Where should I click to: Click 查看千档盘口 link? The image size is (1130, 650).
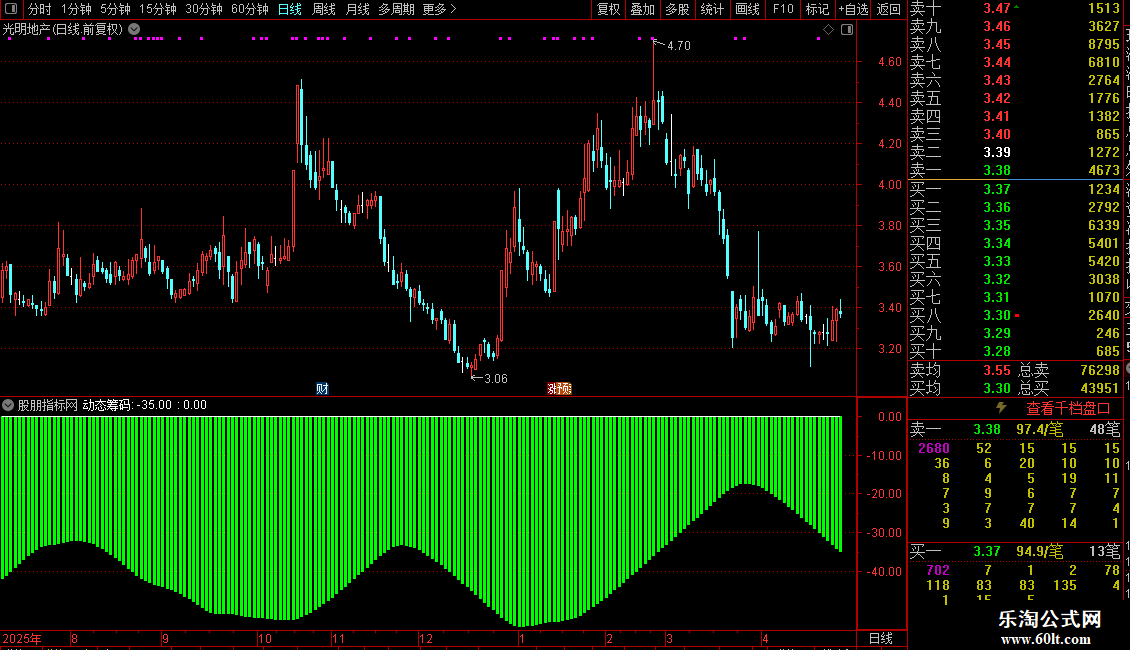pos(1068,409)
